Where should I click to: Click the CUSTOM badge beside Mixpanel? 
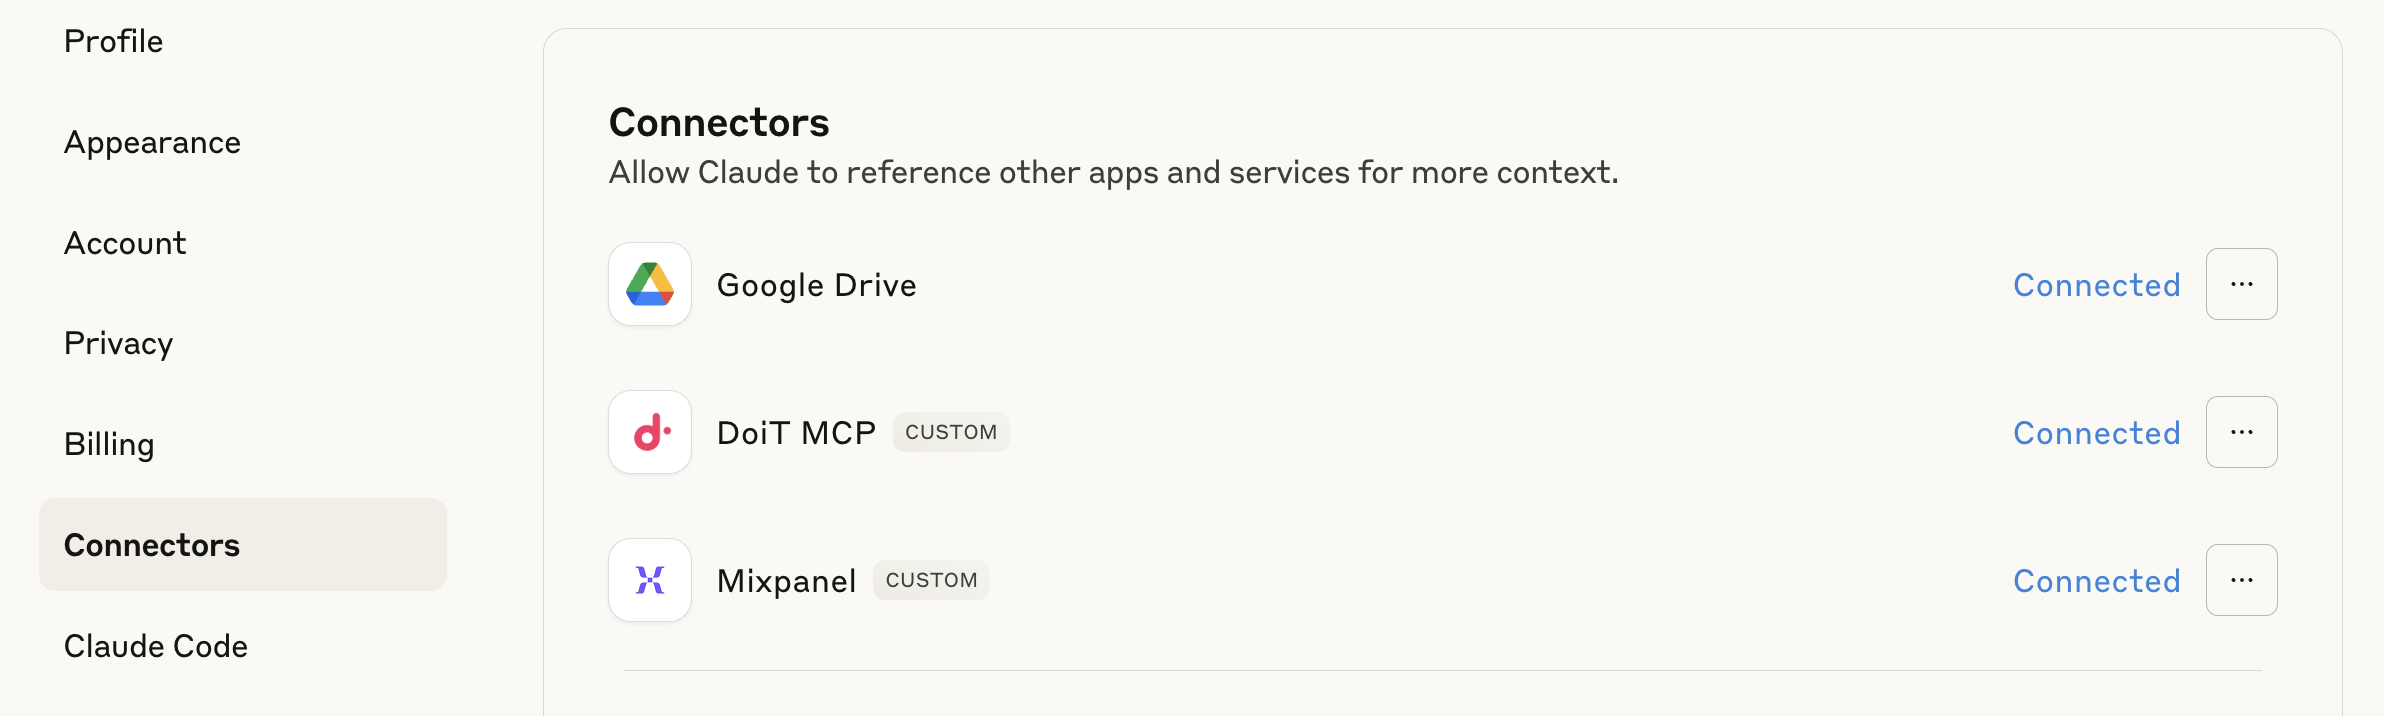point(931,581)
